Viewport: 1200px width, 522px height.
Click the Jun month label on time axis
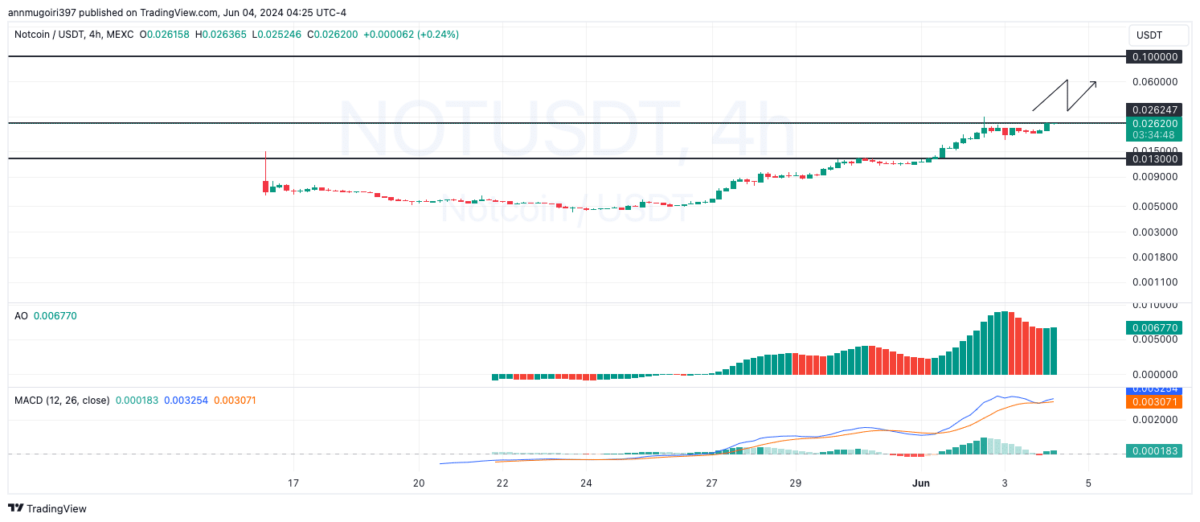coord(920,483)
